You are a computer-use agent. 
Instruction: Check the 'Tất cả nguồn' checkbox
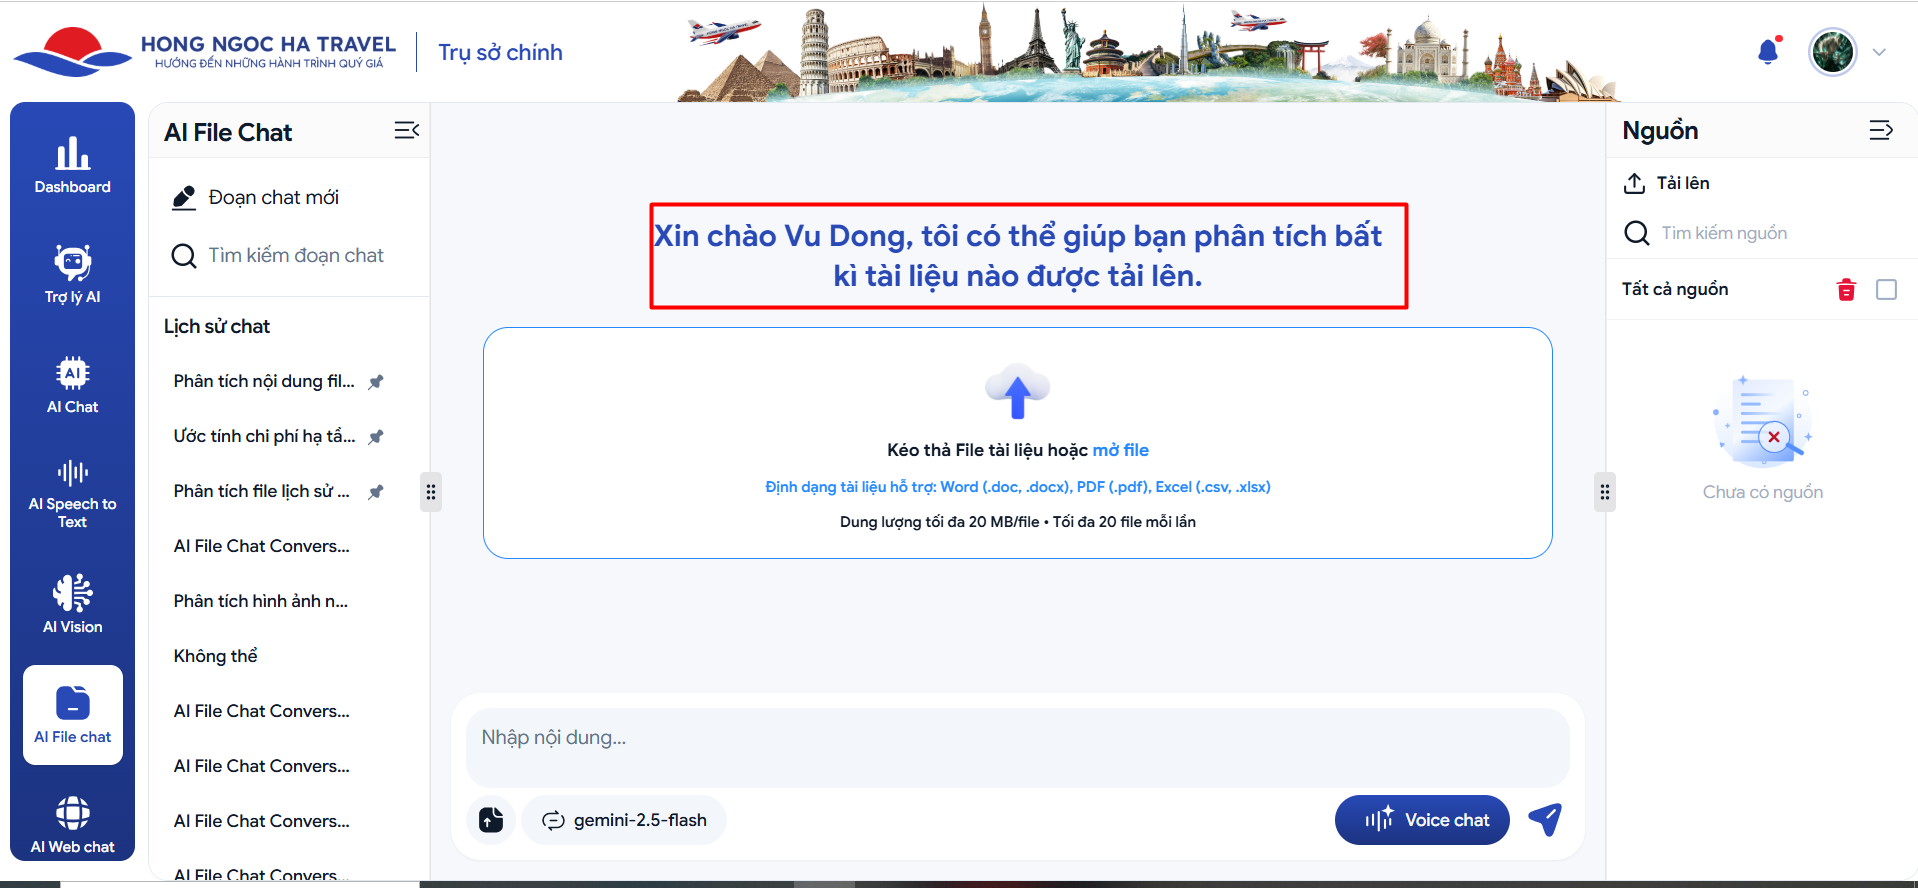point(1886,290)
